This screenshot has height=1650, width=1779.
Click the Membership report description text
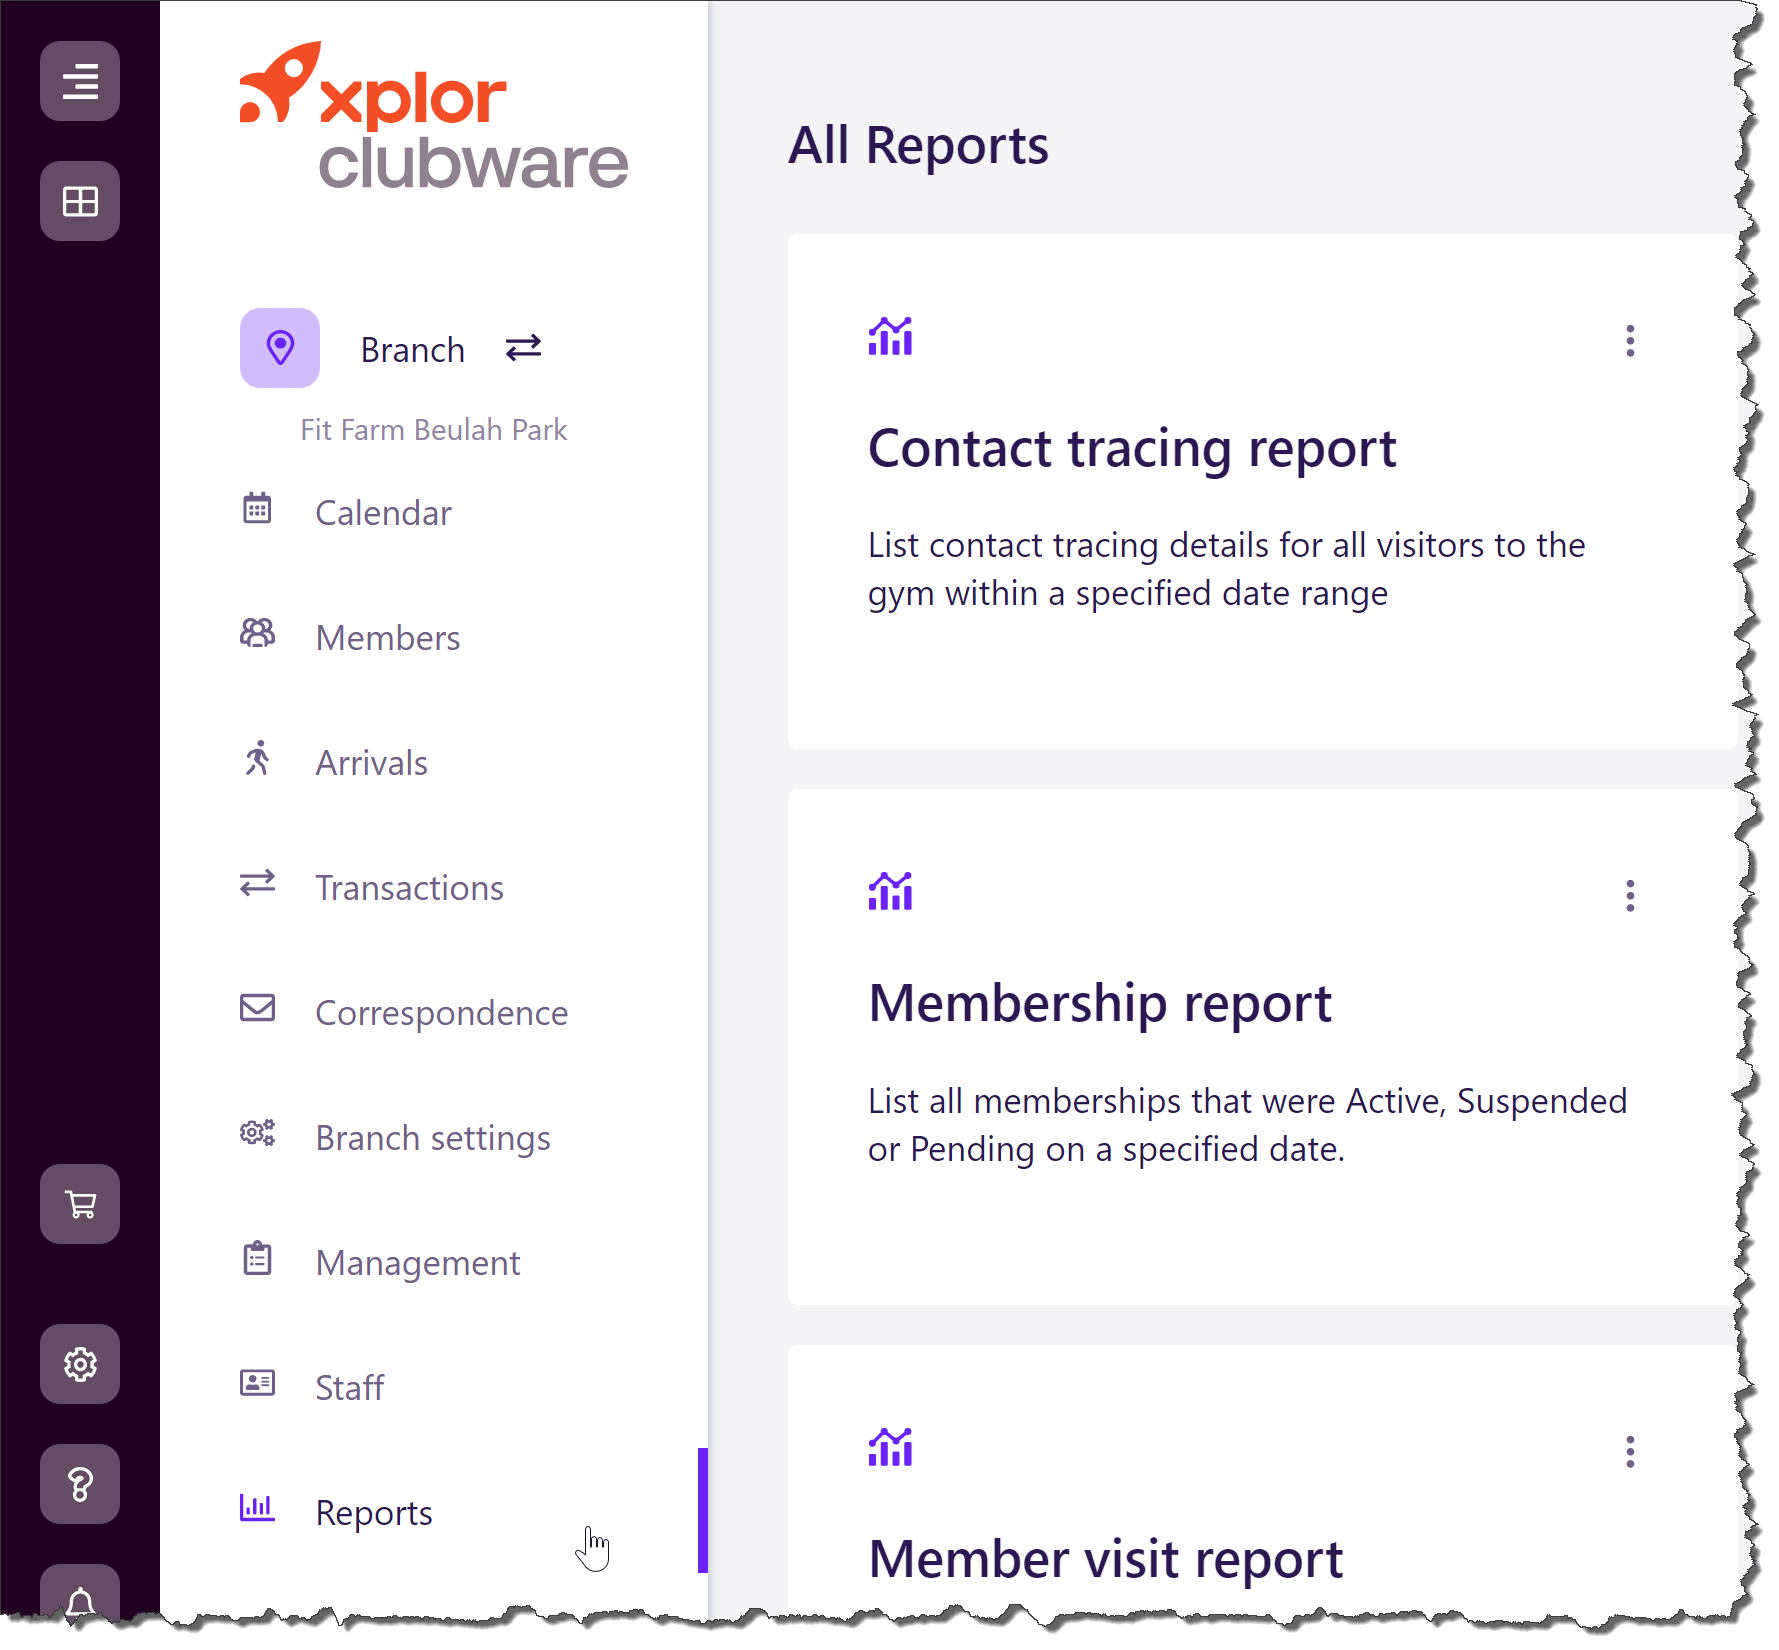tap(1248, 1125)
